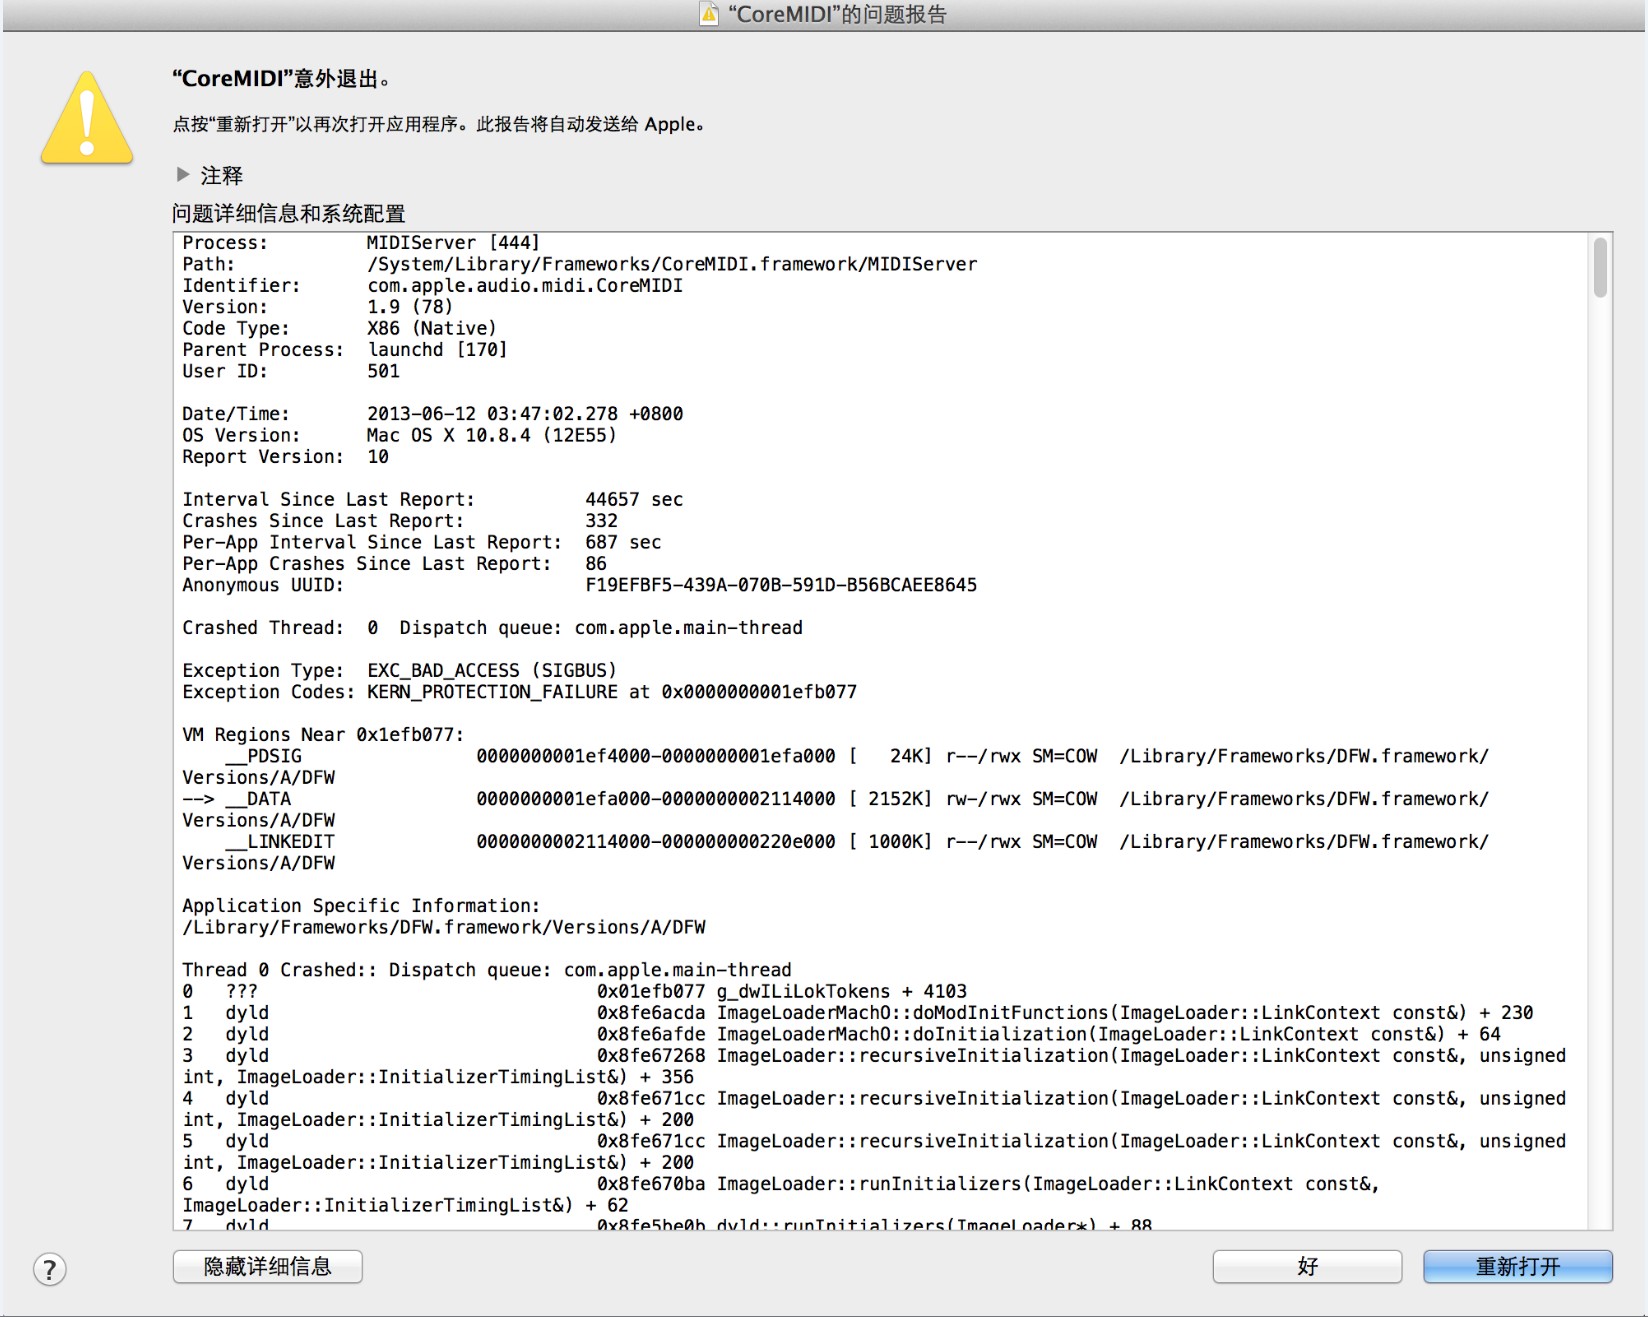The image size is (1648, 1317).
Task: Click the Anonymous UUID value F19EFBF5-439A-070B-591D-B56BCAEE8645
Action: (x=781, y=585)
